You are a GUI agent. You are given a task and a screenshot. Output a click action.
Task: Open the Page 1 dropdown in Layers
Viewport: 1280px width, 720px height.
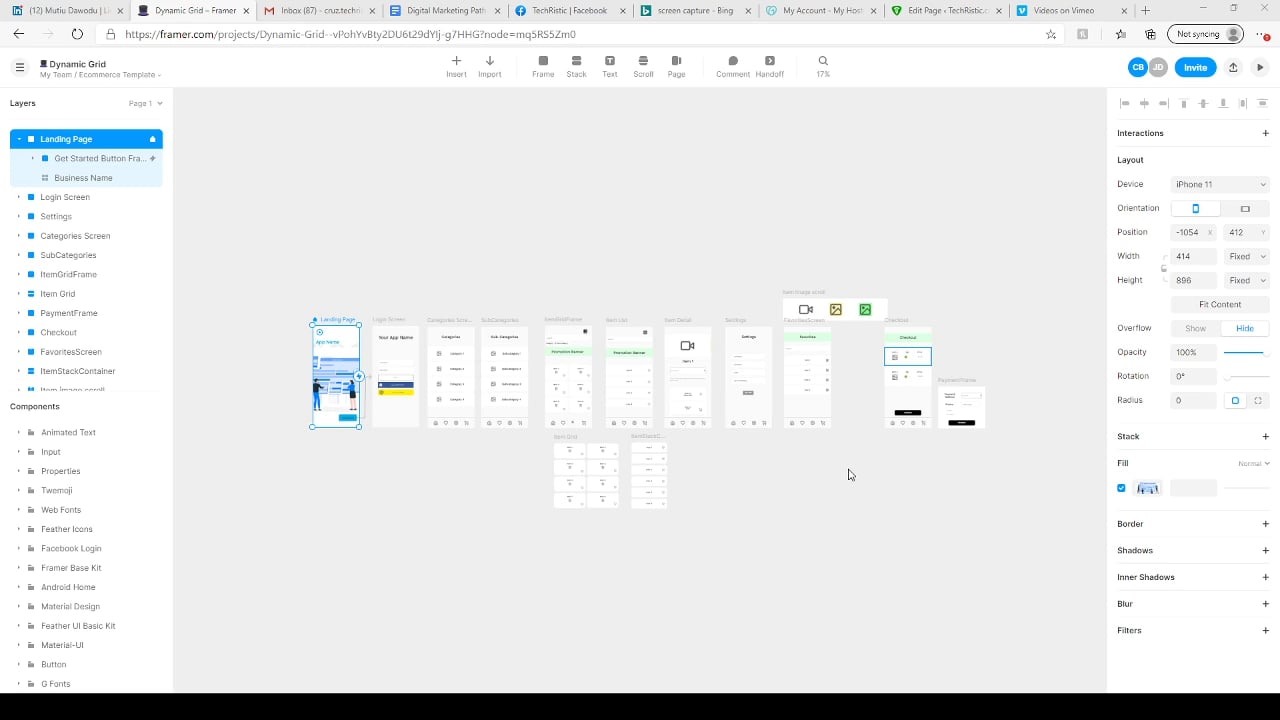[x=145, y=103]
